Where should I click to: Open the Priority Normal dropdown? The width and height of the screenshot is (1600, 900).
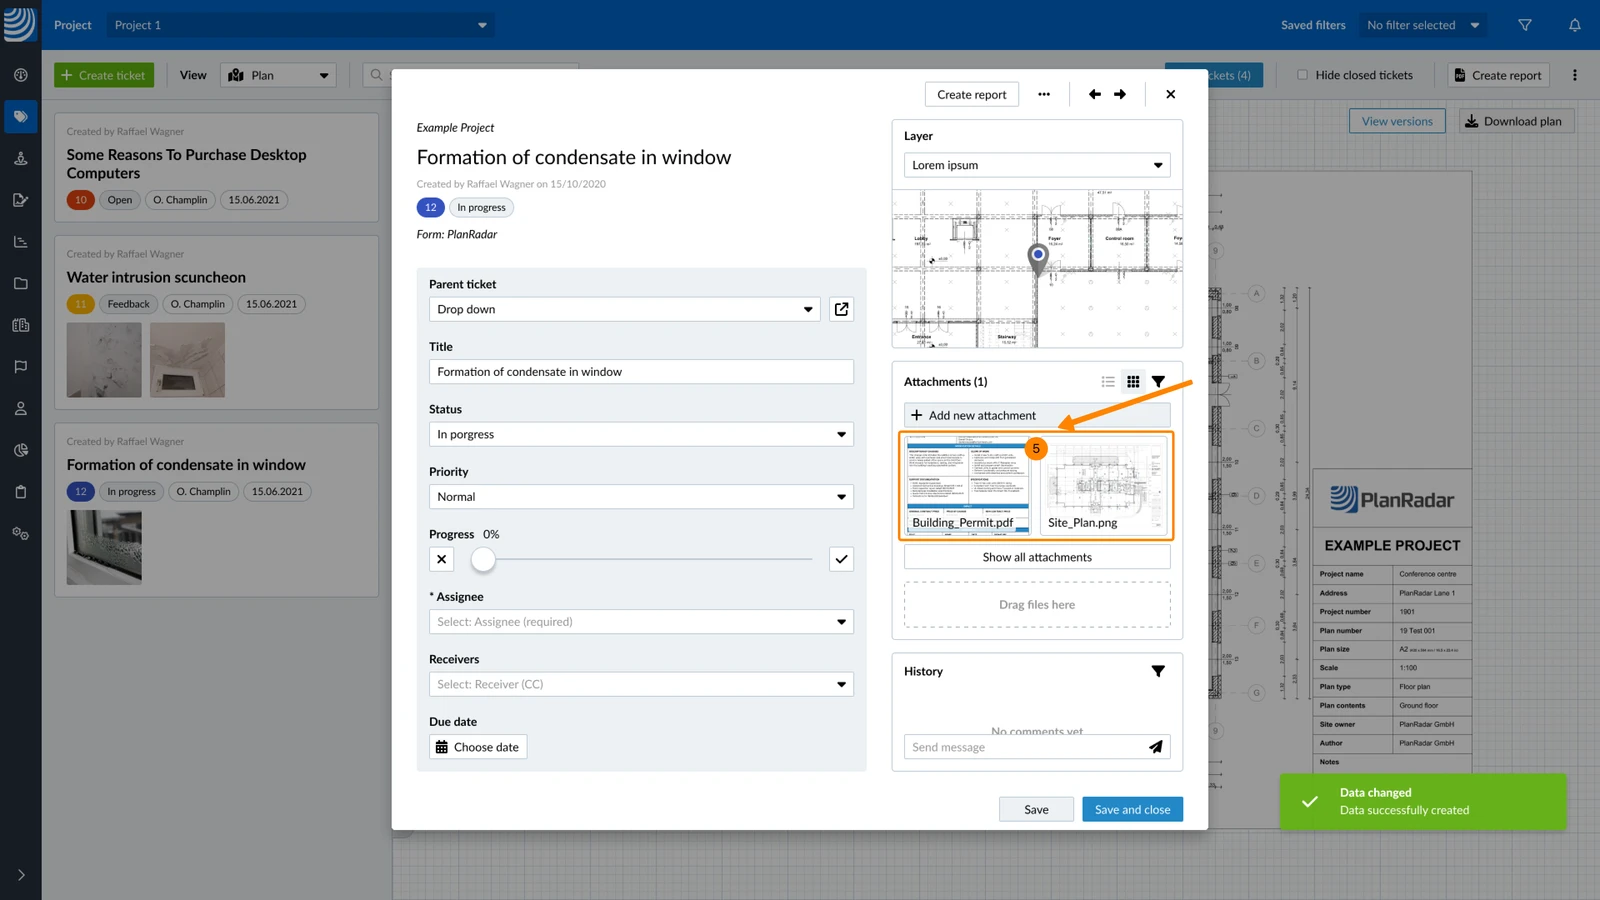click(641, 497)
